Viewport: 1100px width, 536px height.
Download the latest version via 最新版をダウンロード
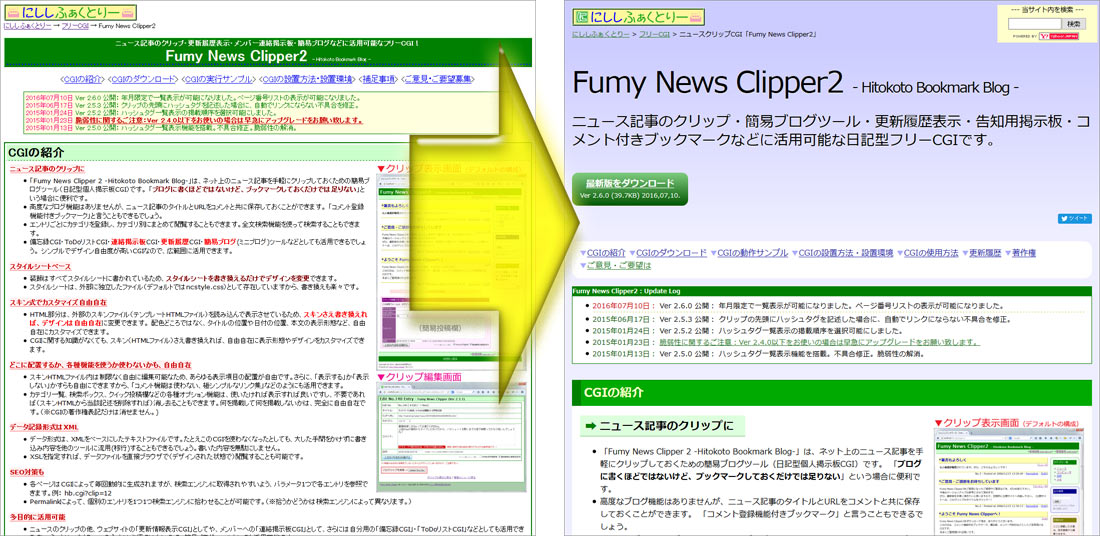[630, 189]
